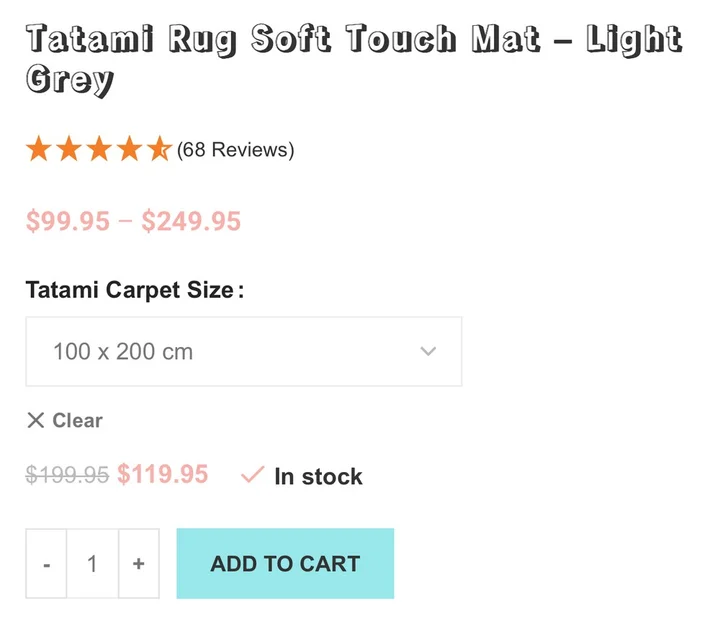Click the $119.95 sale price
720x642 pixels.
click(162, 474)
